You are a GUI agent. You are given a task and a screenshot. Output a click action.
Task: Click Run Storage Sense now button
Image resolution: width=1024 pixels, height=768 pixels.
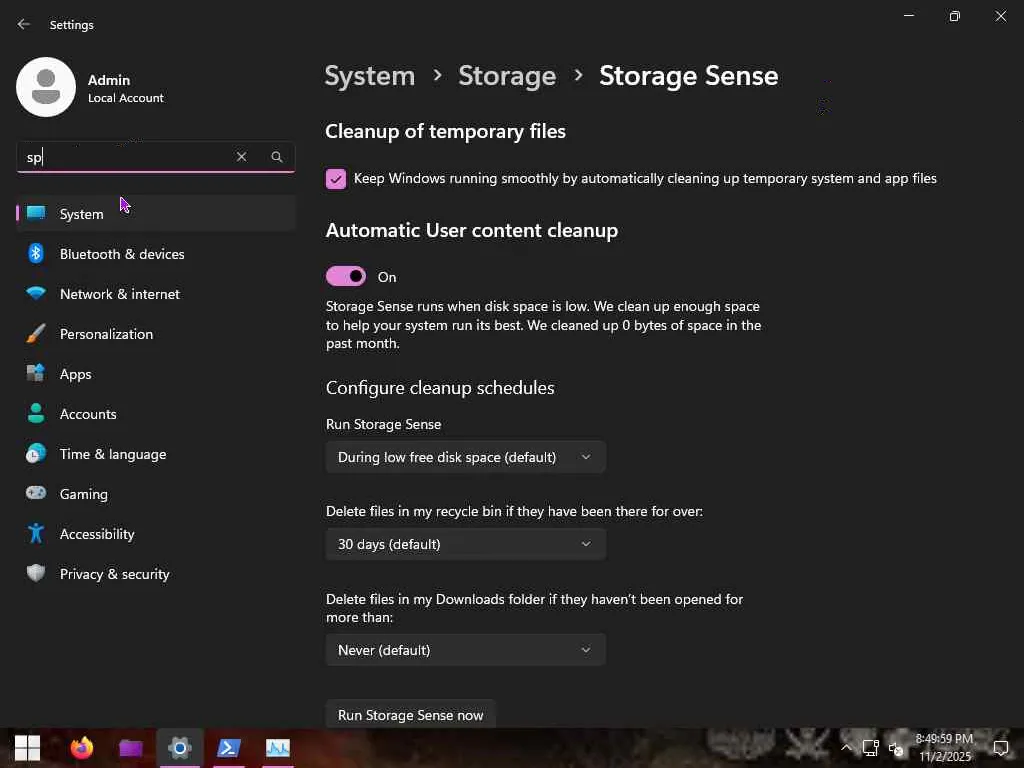(410, 714)
